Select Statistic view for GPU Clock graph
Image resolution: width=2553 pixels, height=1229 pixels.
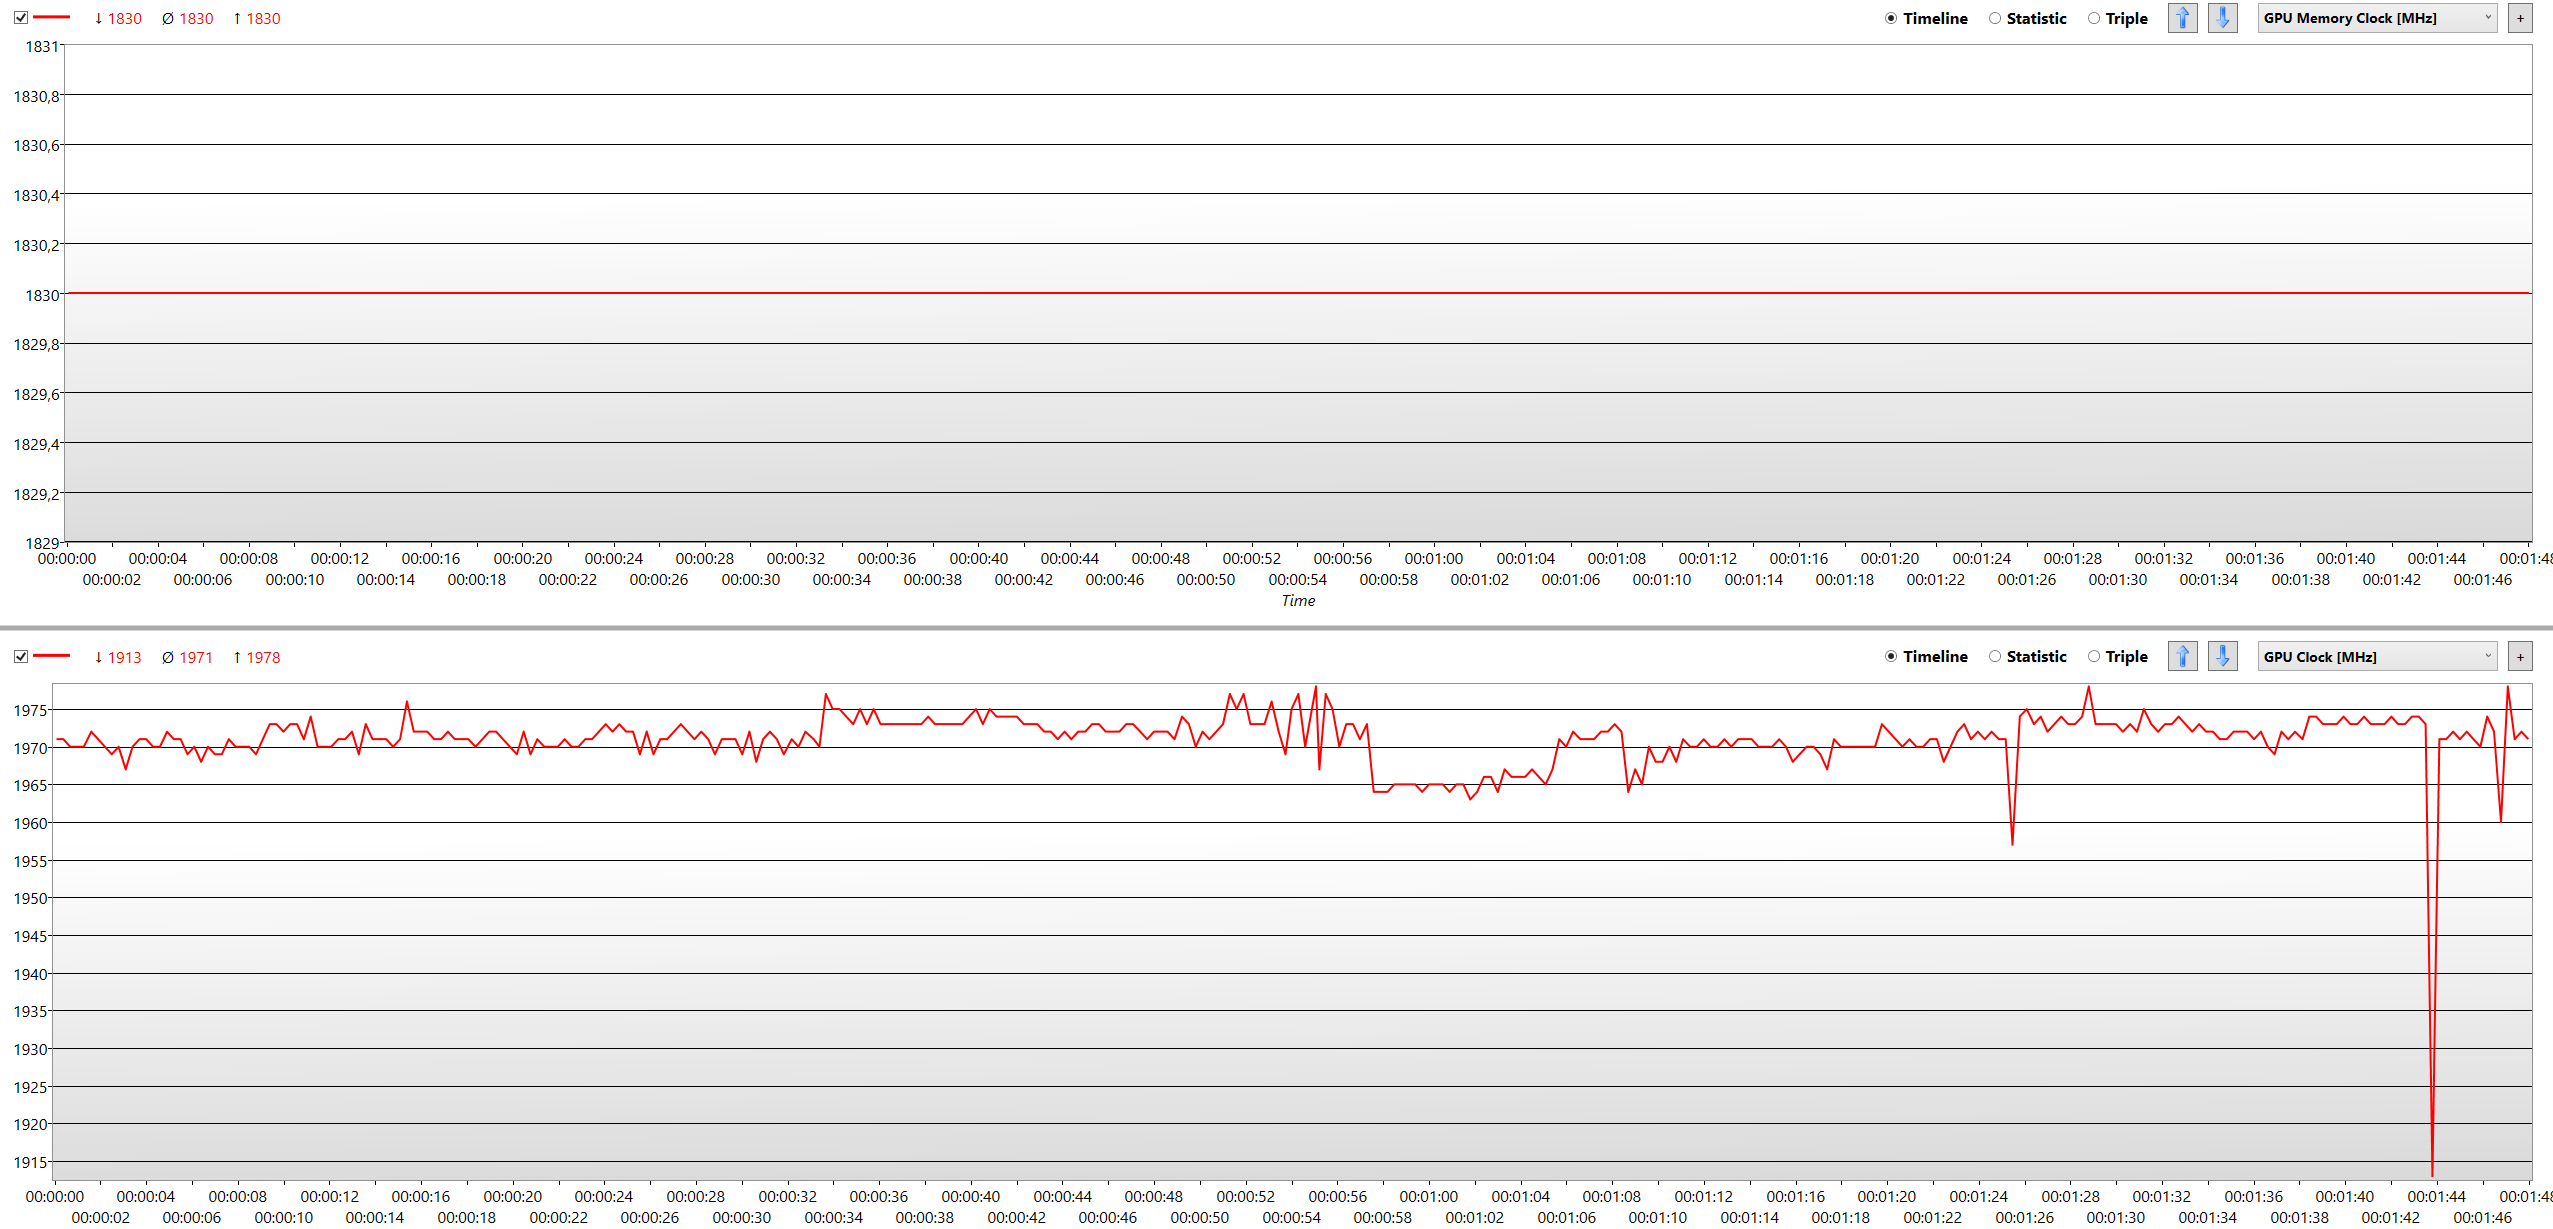2027,657
